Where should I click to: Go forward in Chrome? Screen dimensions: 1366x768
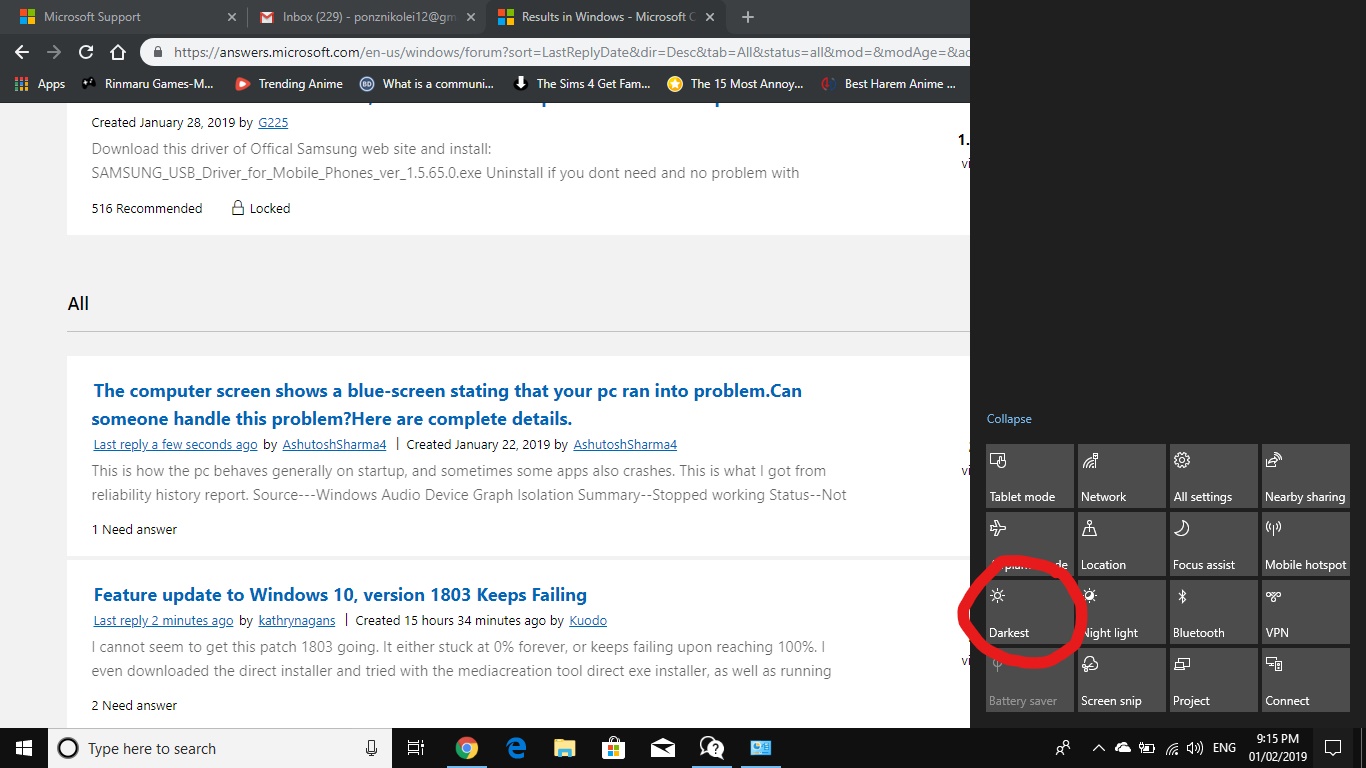click(54, 52)
